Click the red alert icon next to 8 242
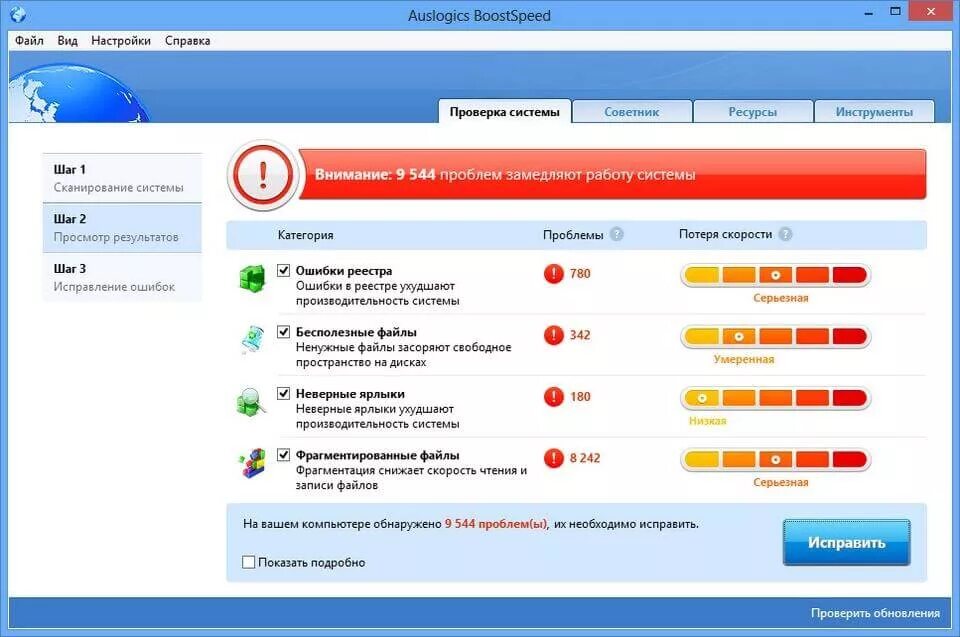Screen dimensions: 960x637 point(553,458)
